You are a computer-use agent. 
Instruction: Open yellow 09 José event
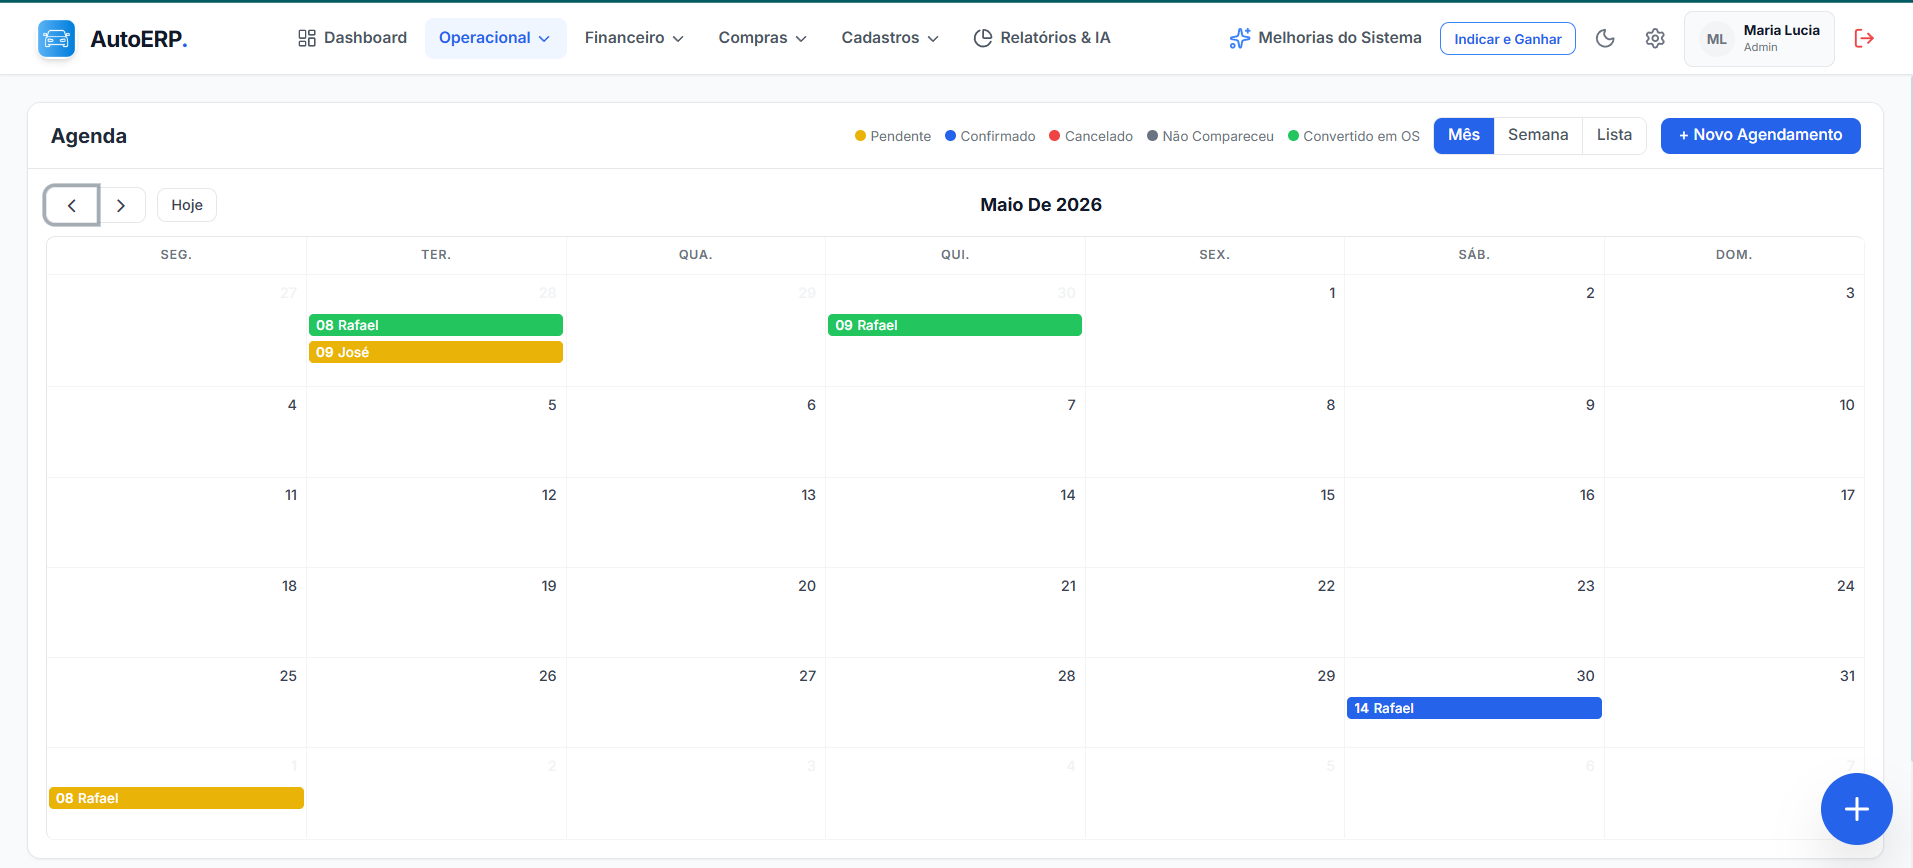point(436,352)
